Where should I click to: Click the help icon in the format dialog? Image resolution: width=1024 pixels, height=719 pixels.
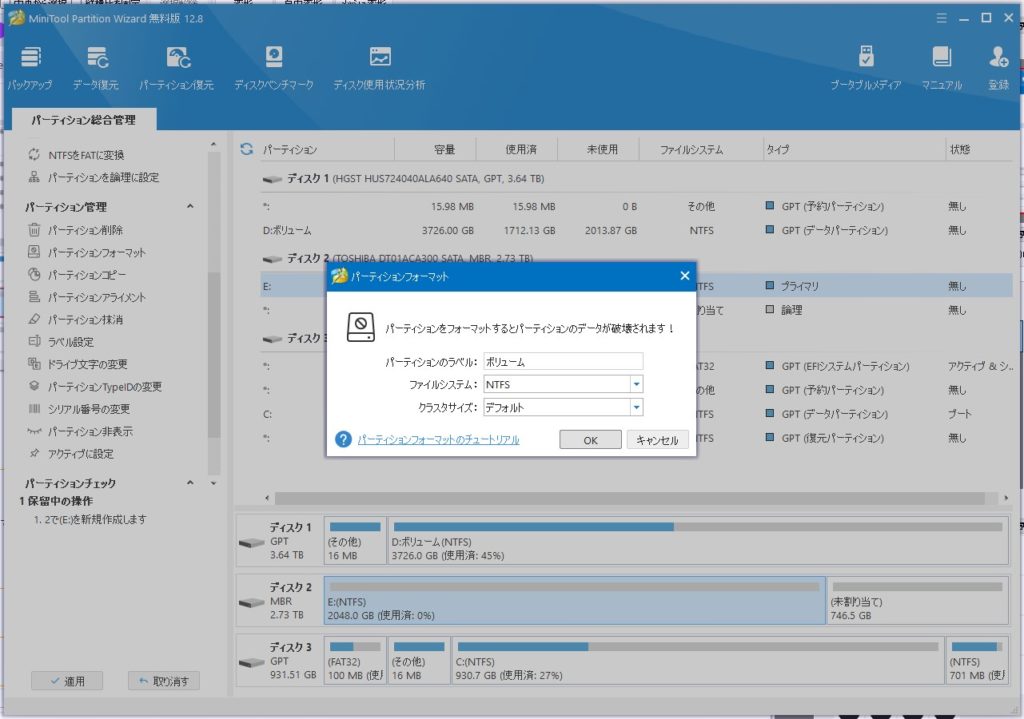tap(343, 439)
